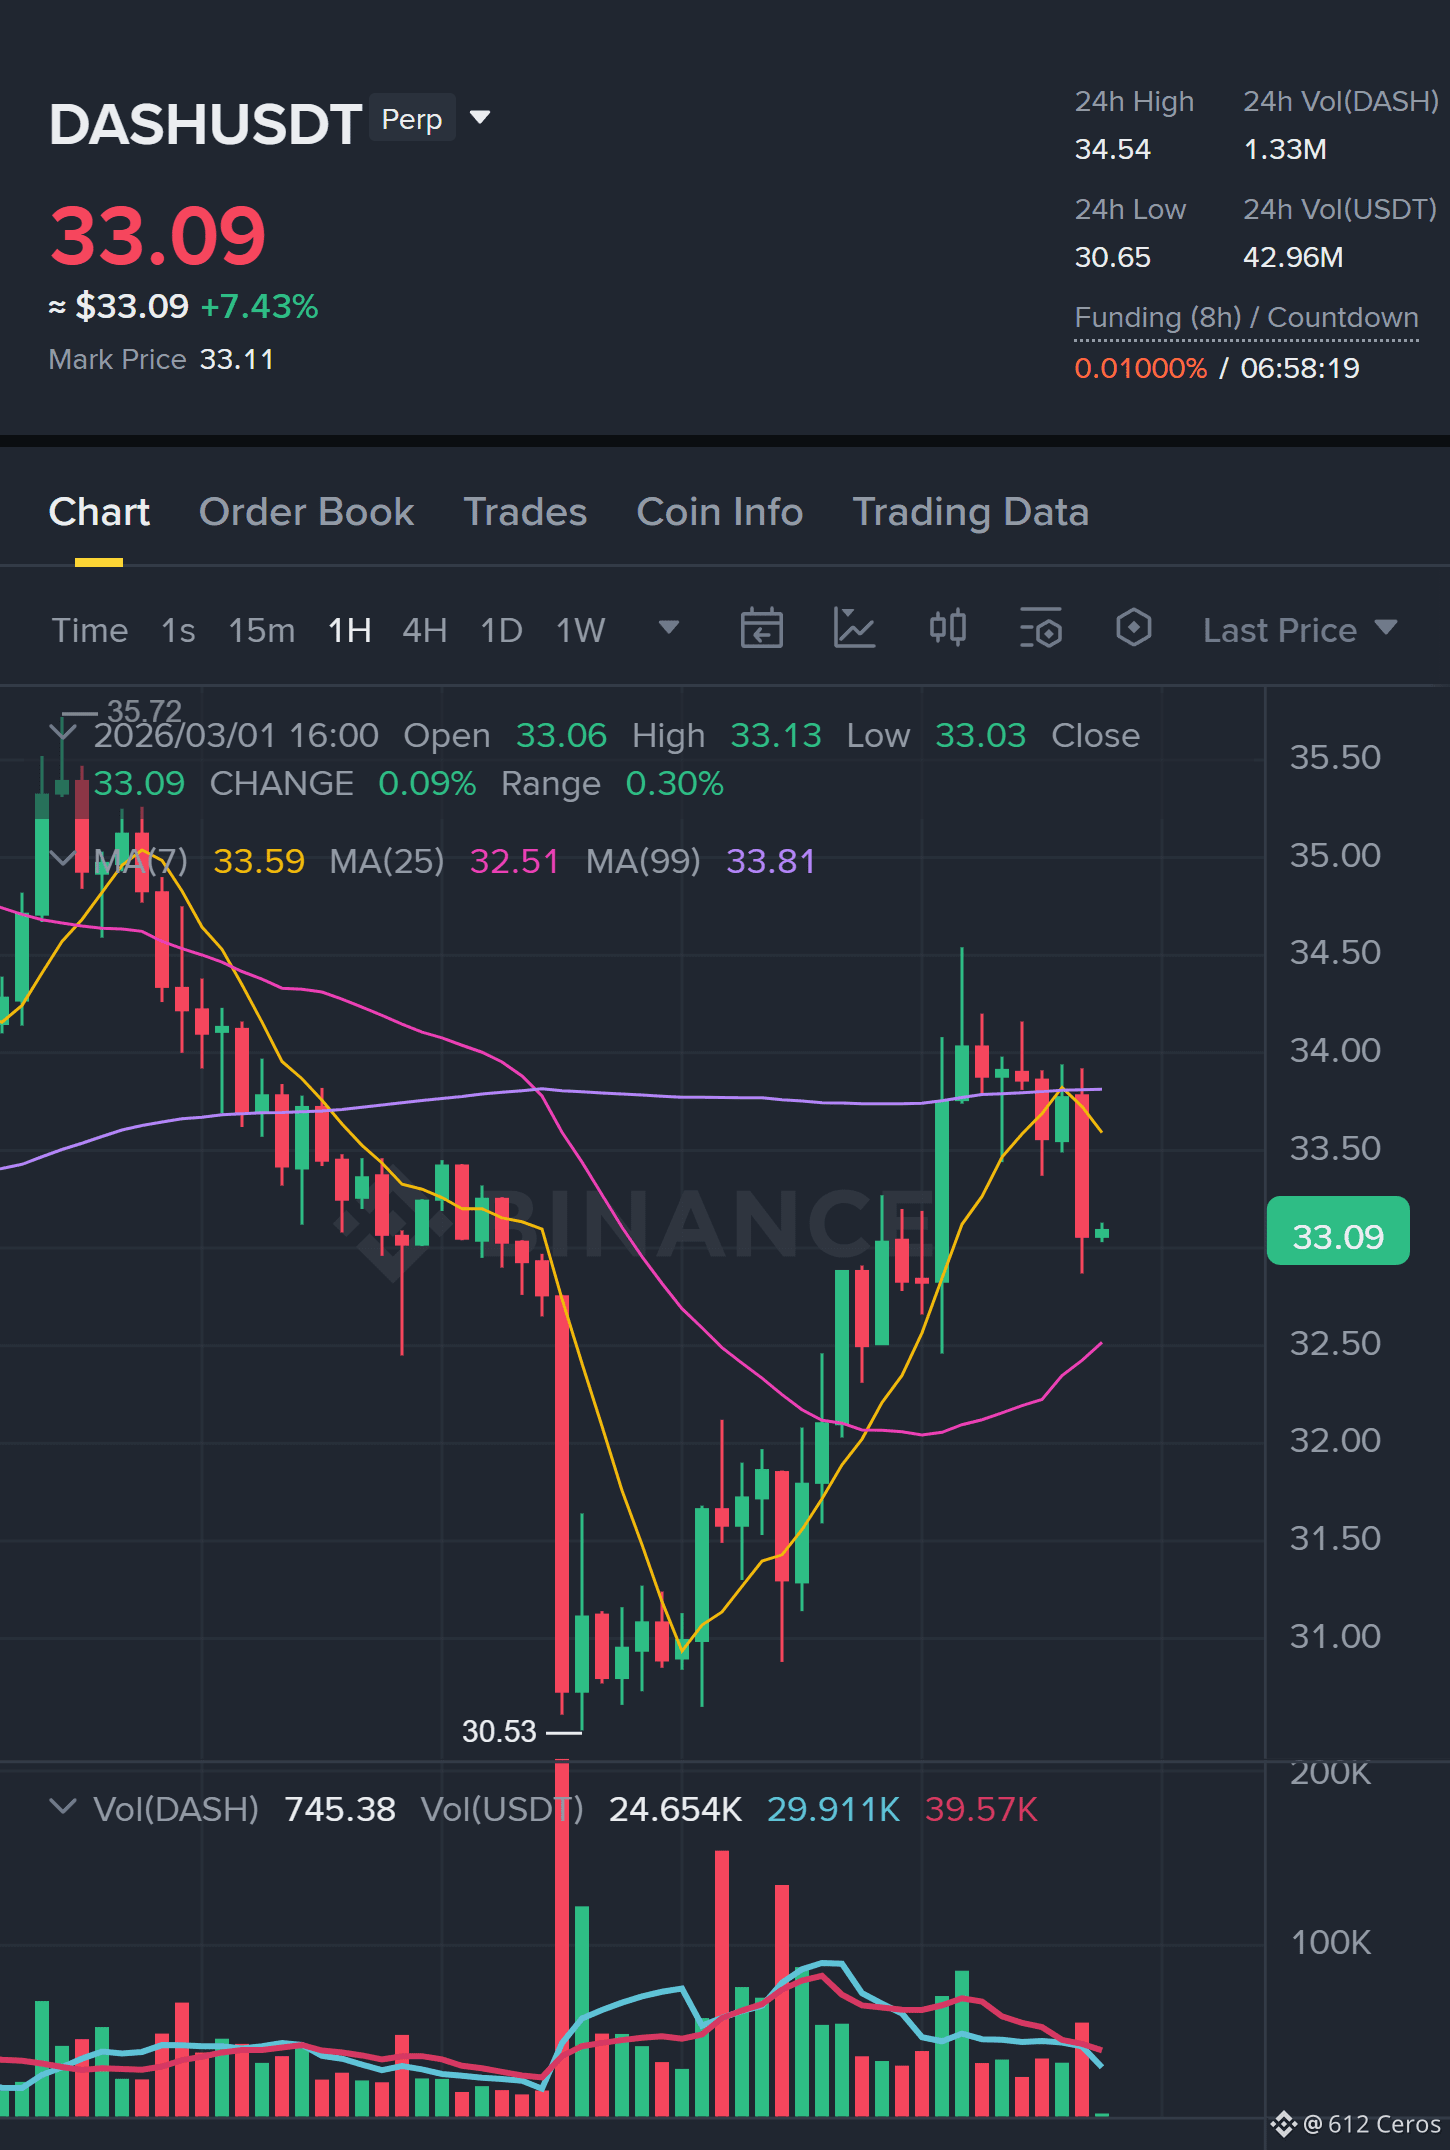Switch to the Order Book tab

(x=306, y=512)
